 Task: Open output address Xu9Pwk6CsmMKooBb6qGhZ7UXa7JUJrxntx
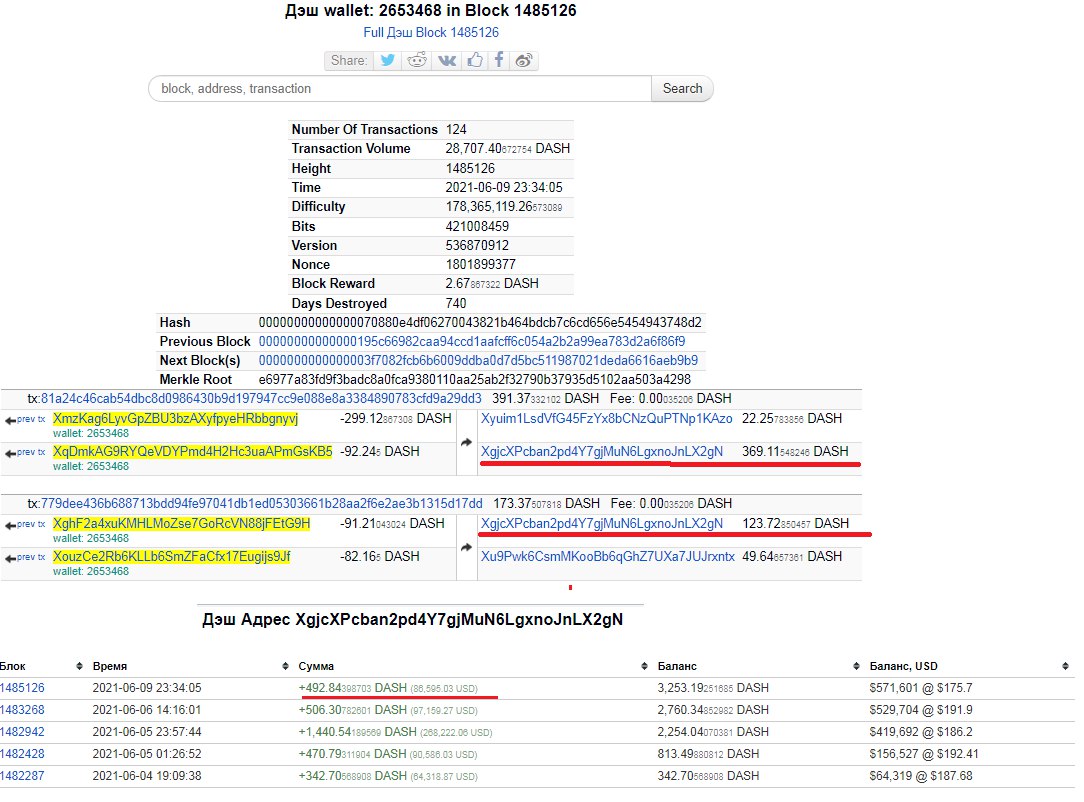pos(608,557)
